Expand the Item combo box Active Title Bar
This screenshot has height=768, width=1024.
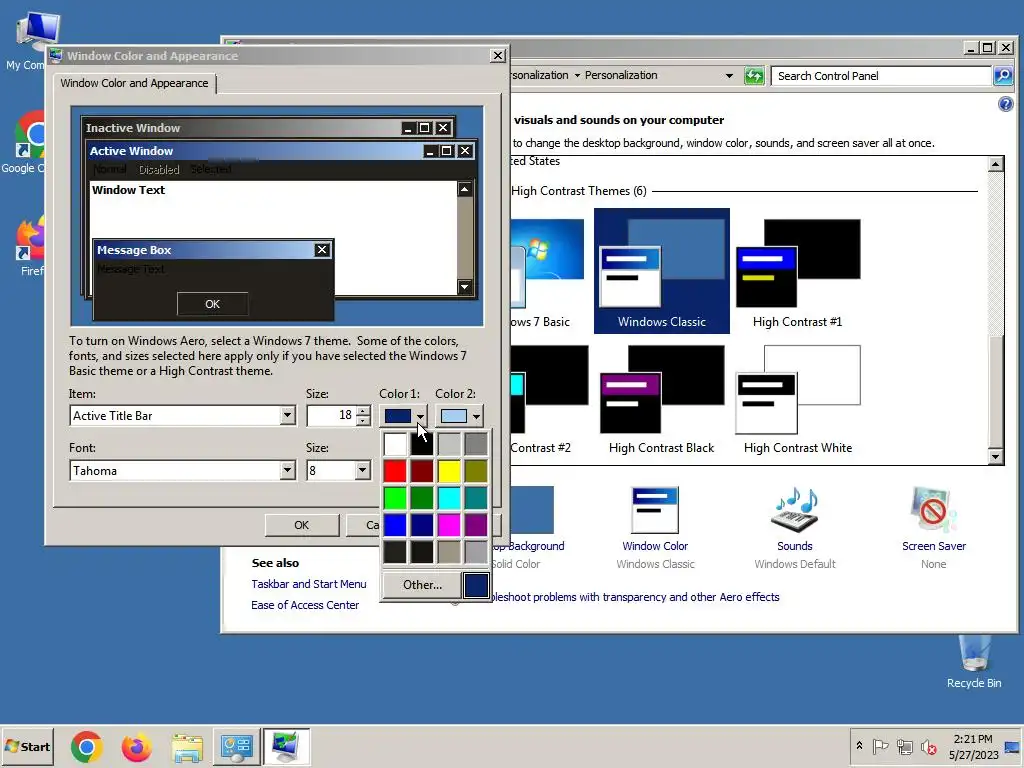tap(287, 415)
